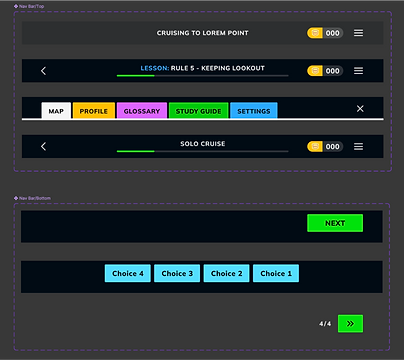The width and height of the screenshot is (404, 360).
Task: Click the Lesson bar progress indicator
Action: coord(203,76)
